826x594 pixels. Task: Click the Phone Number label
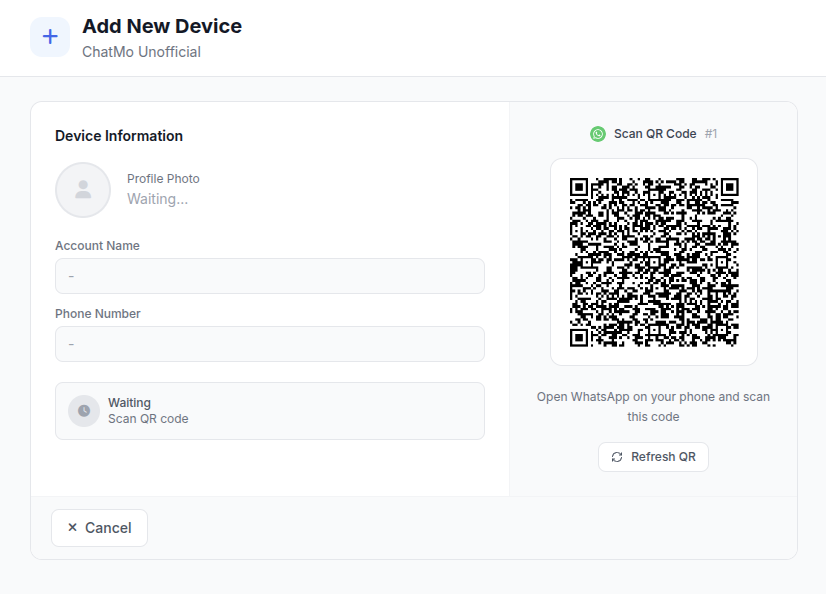point(98,314)
